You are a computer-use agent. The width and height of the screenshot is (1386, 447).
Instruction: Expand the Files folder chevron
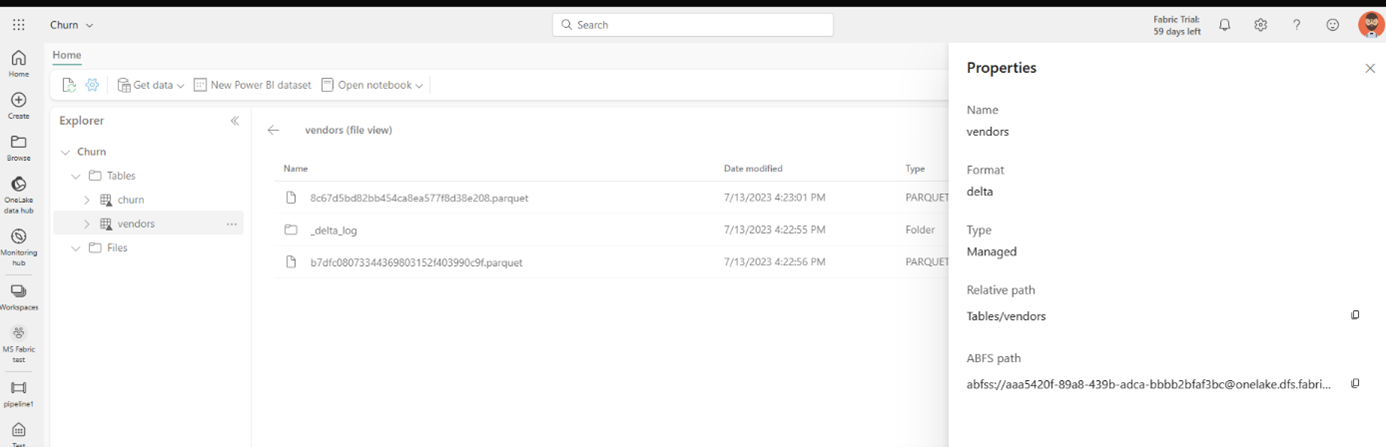[76, 248]
